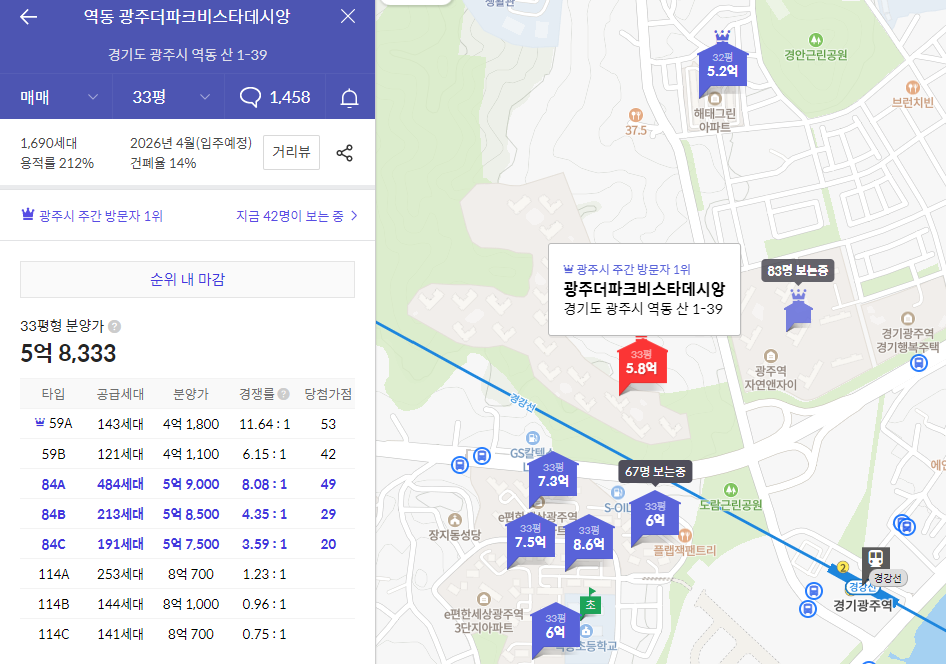Image resolution: width=946 pixels, height=664 pixels.
Task: Go back with the left arrow icon
Action: click(28, 17)
